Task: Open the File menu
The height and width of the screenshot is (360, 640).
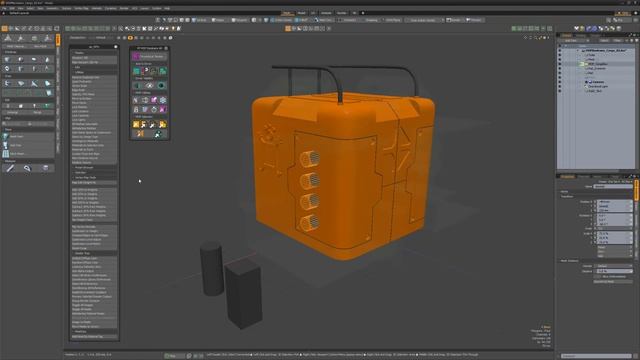Action: 4,8
